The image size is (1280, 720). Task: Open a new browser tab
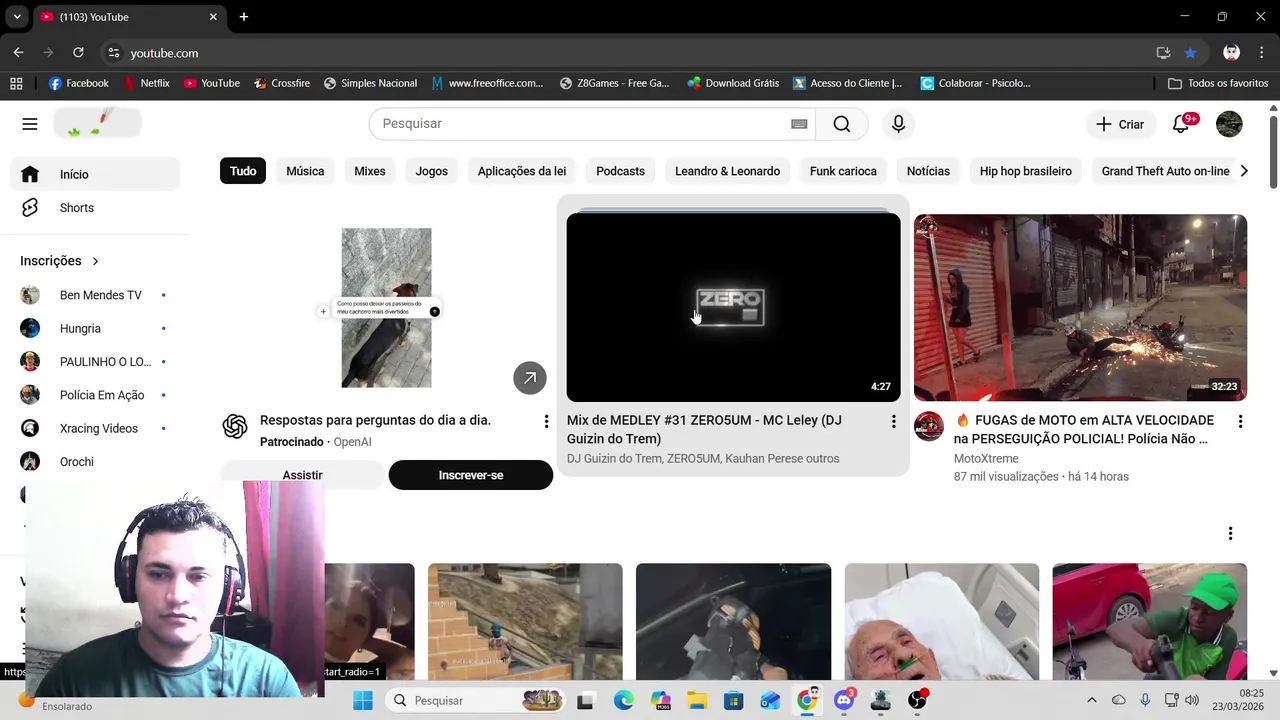click(244, 17)
